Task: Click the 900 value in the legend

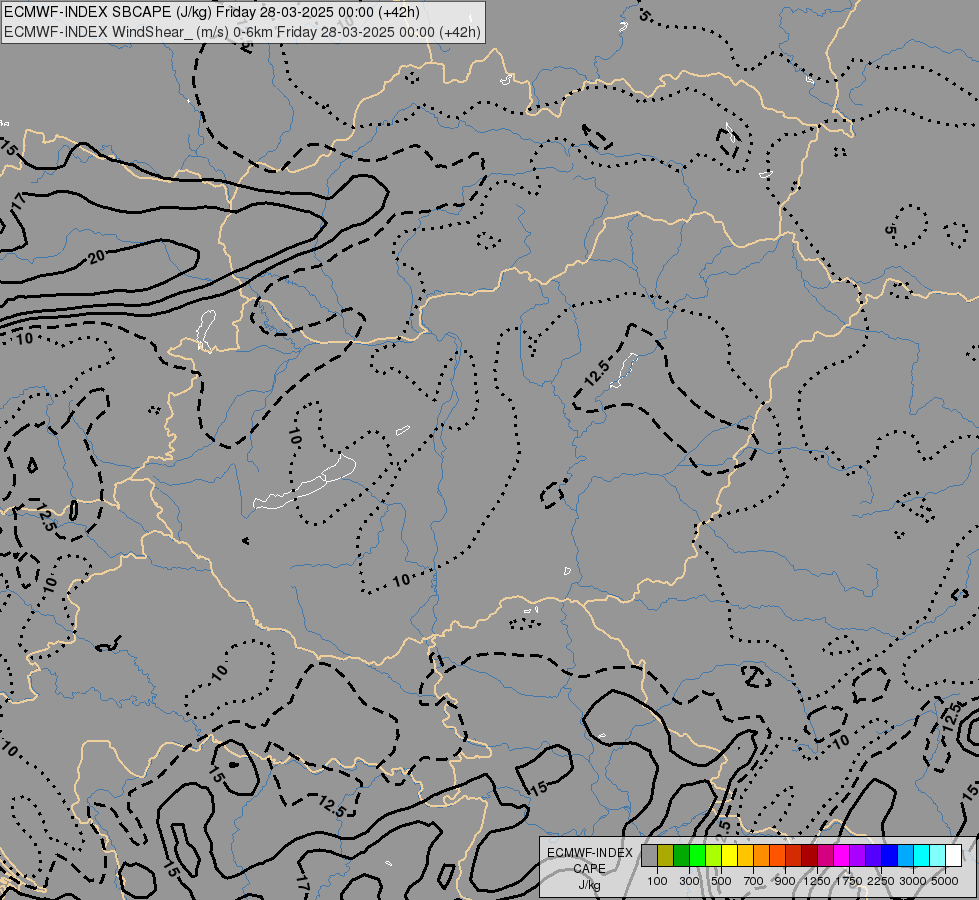Action: coord(785,881)
